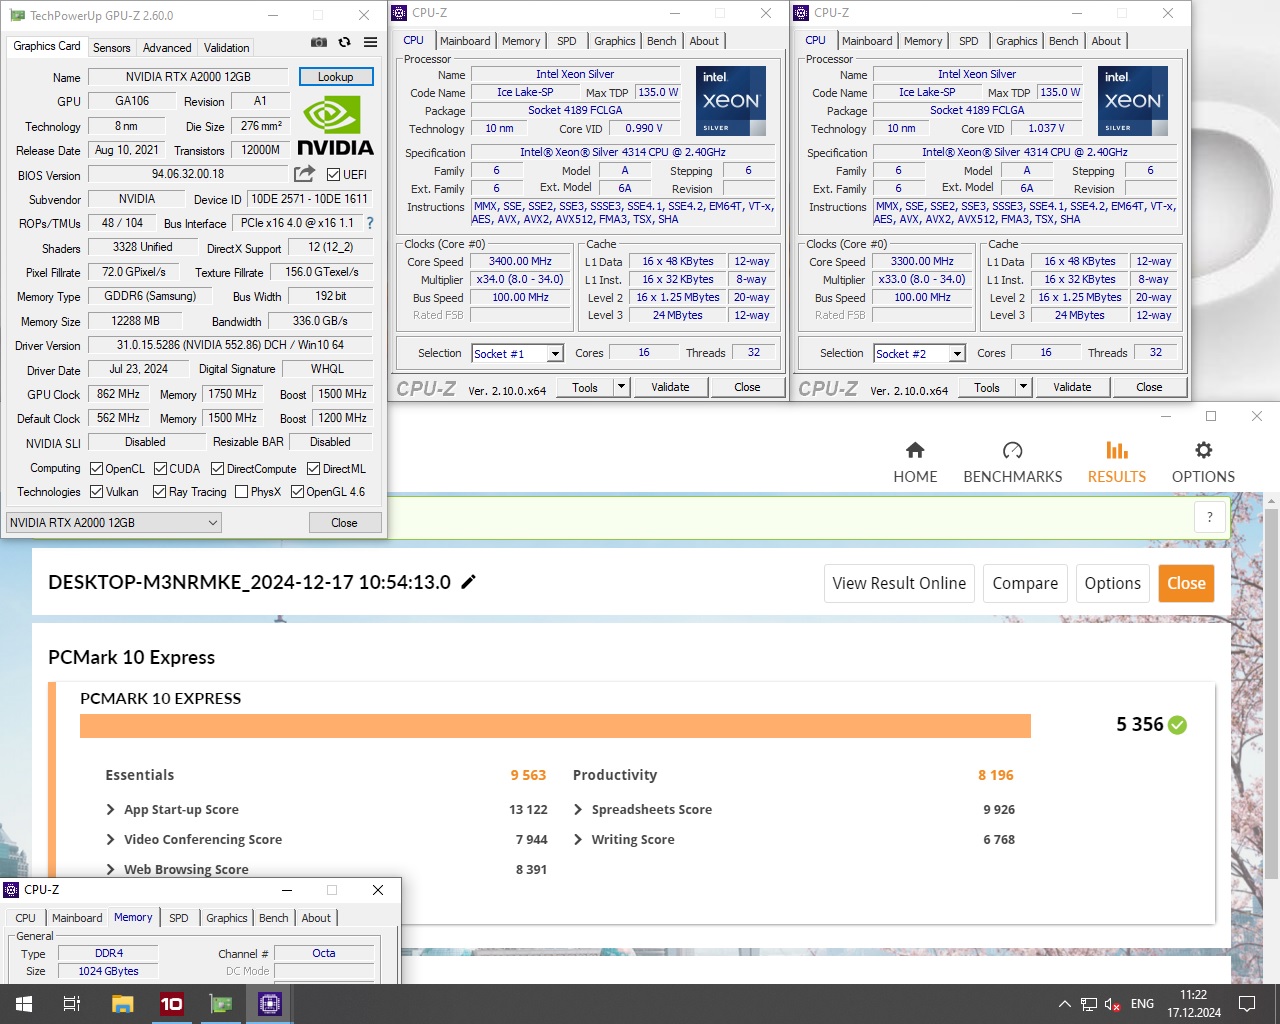The image size is (1280, 1024).
Task: Toggle the CUDA checkbox
Action: [160, 468]
